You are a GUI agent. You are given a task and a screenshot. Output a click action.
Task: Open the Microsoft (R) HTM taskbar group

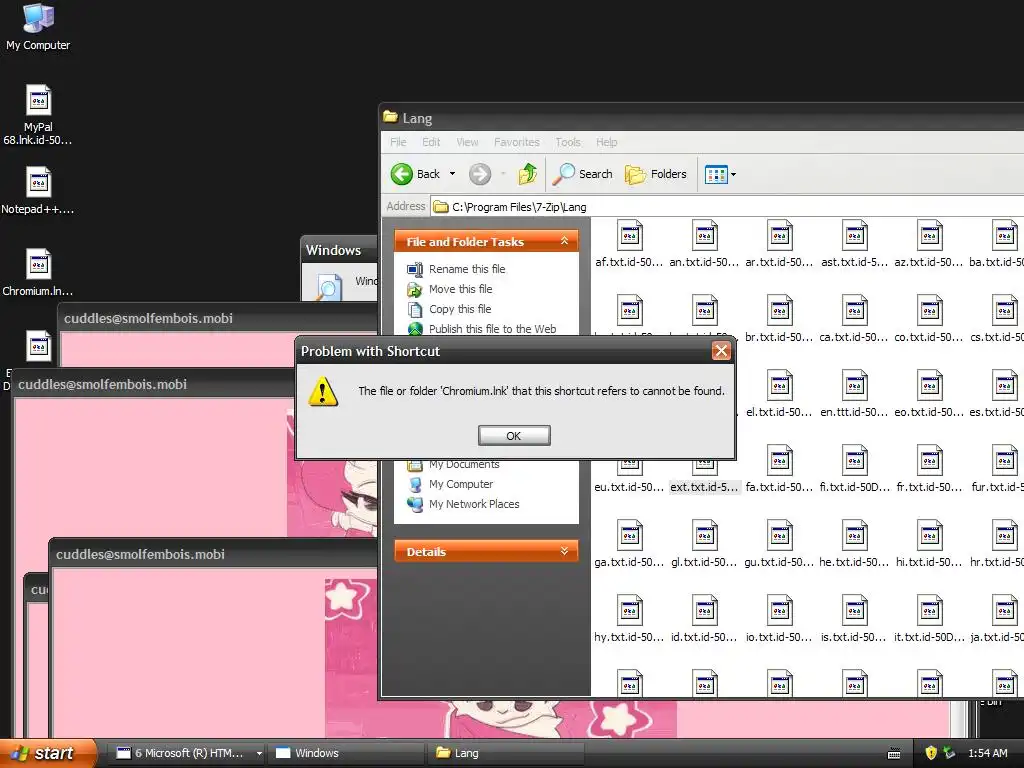pos(188,753)
